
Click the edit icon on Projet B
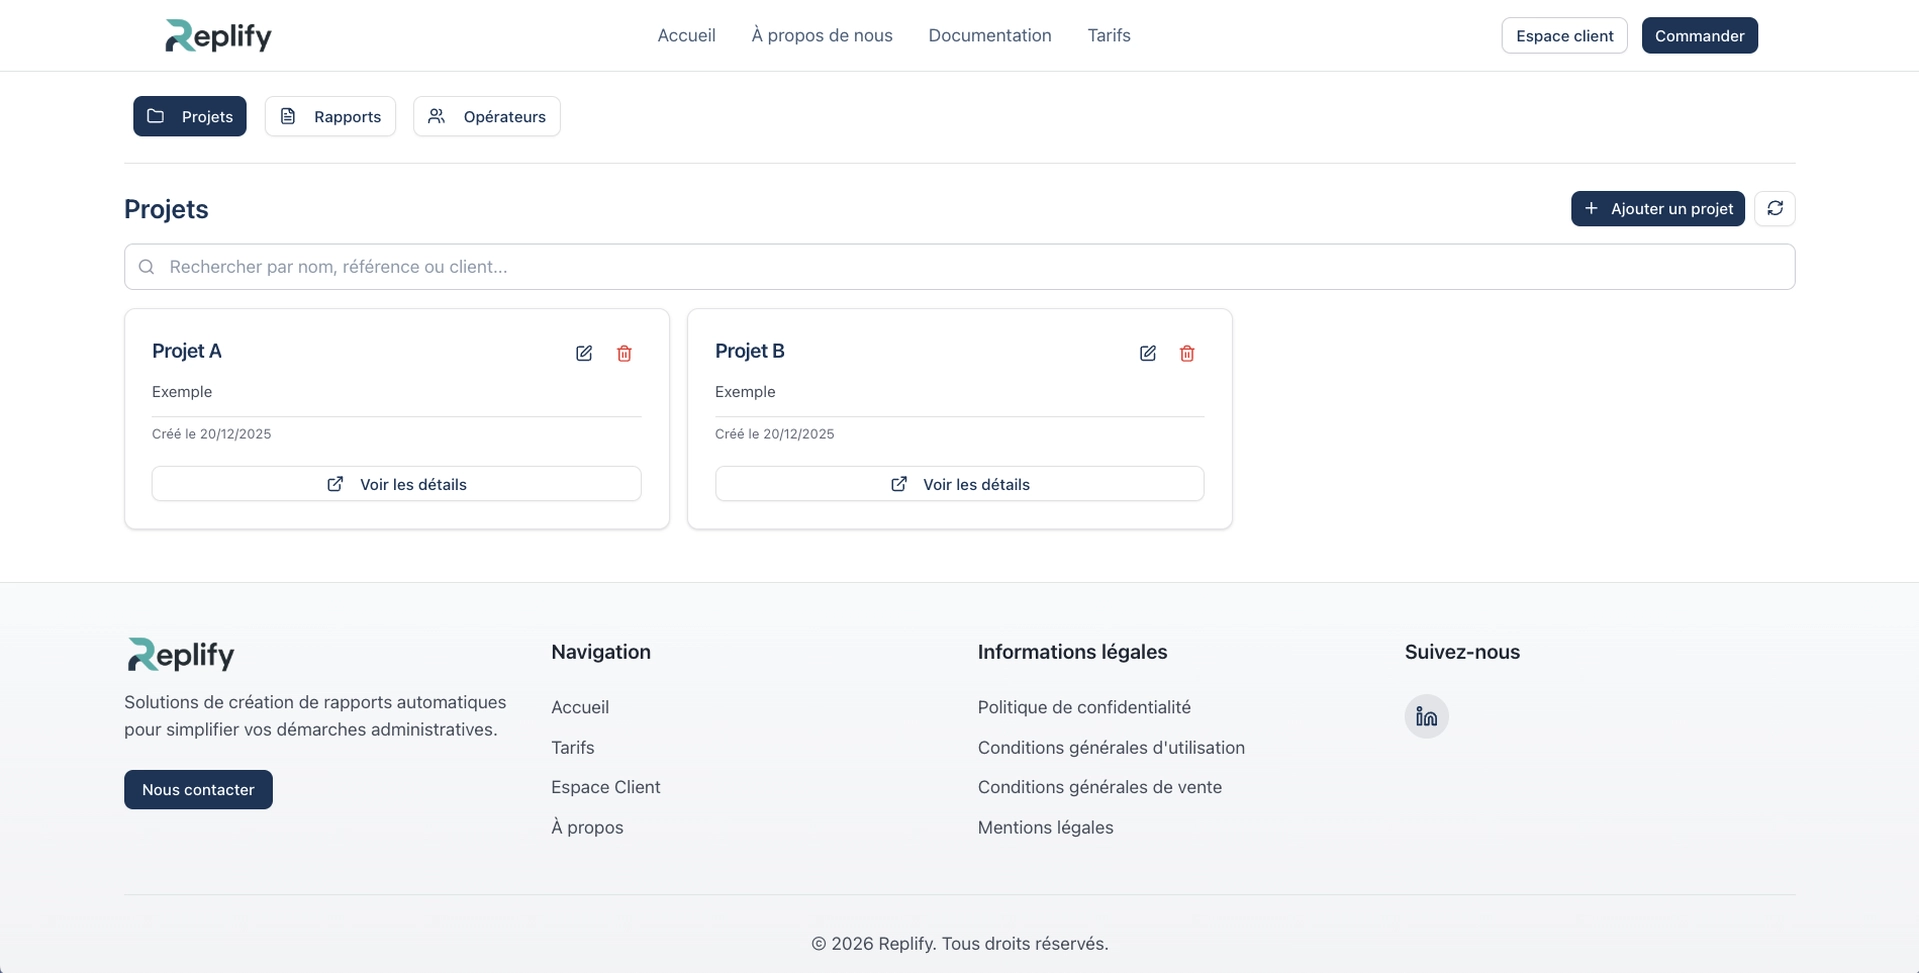1147,353
